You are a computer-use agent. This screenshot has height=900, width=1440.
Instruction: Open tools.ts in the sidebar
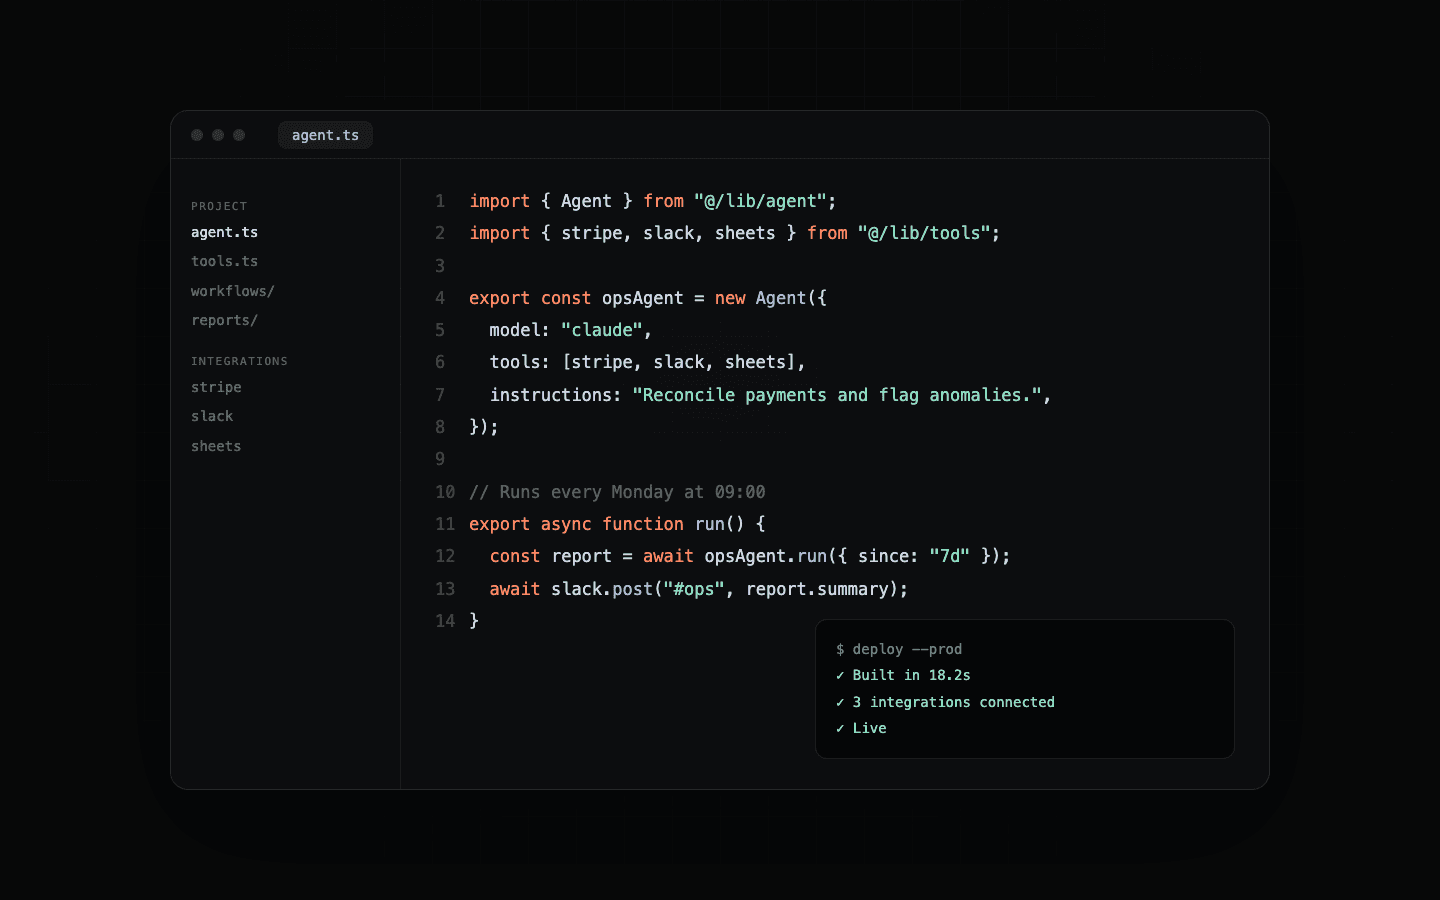(225, 261)
